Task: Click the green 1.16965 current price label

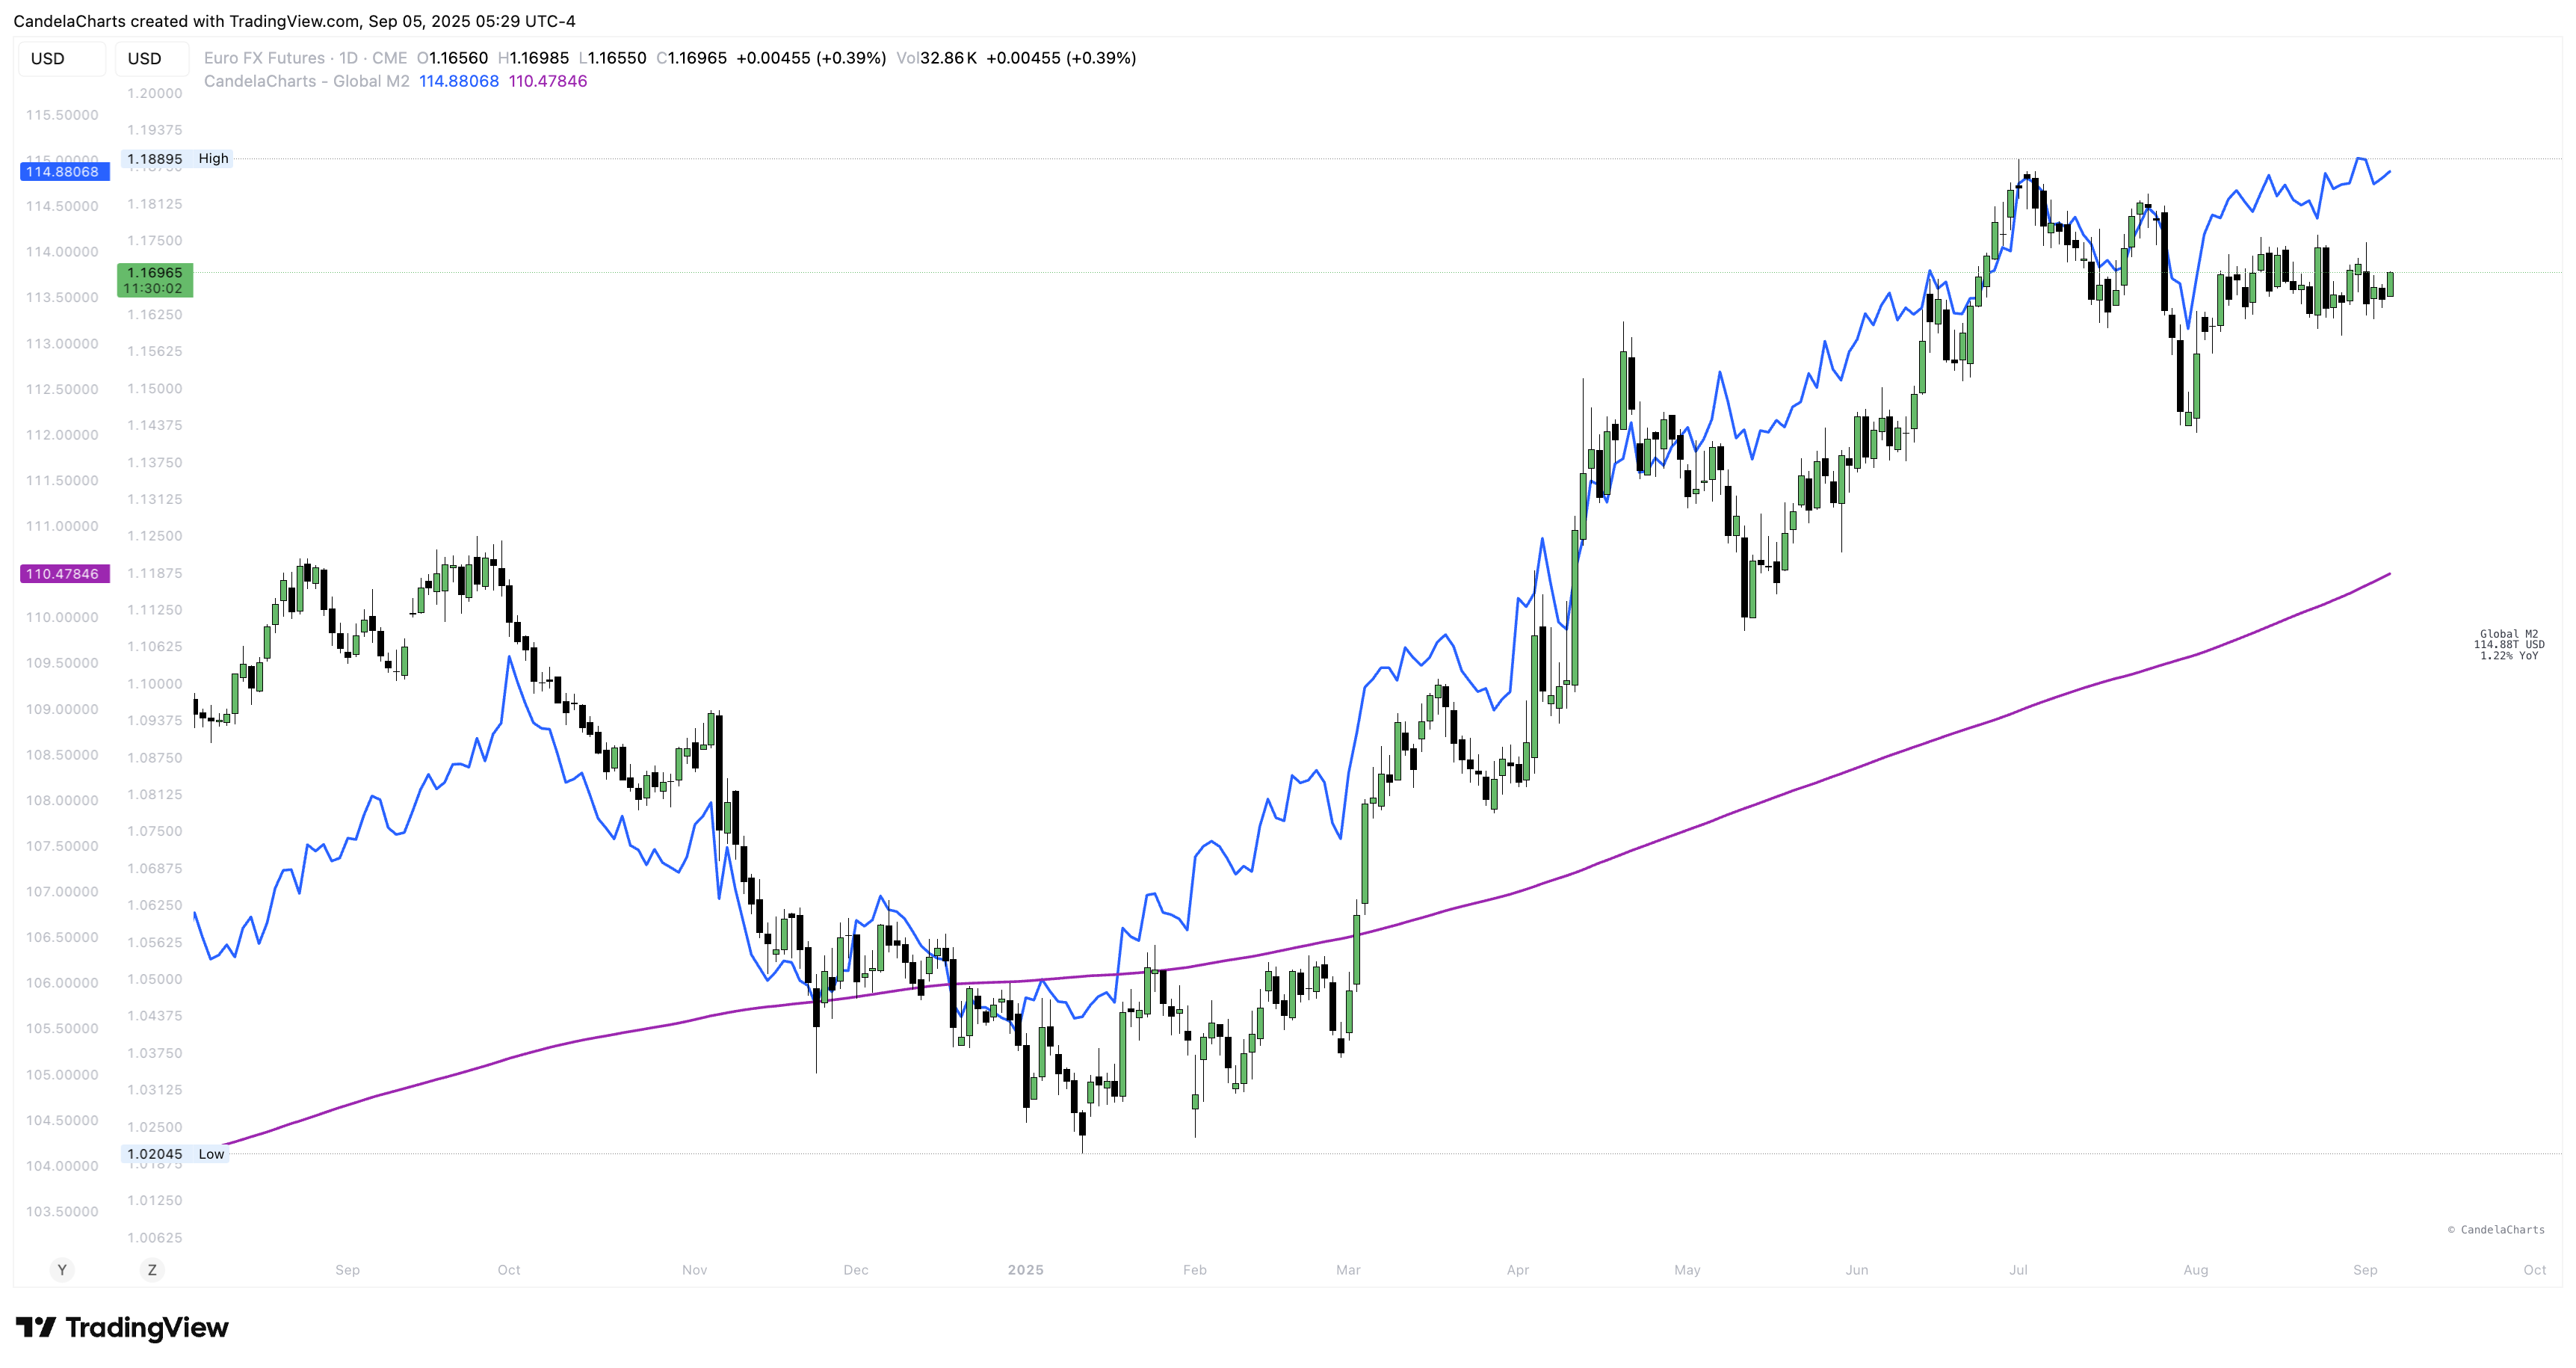Action: click(155, 280)
